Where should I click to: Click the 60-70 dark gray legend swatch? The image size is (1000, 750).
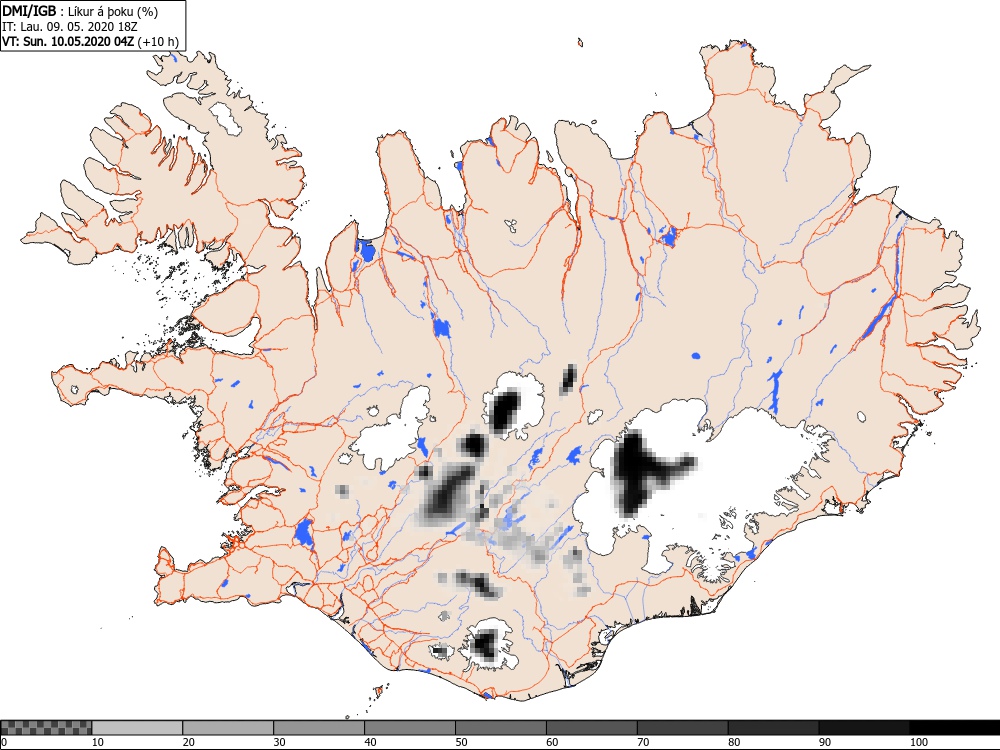click(591, 728)
